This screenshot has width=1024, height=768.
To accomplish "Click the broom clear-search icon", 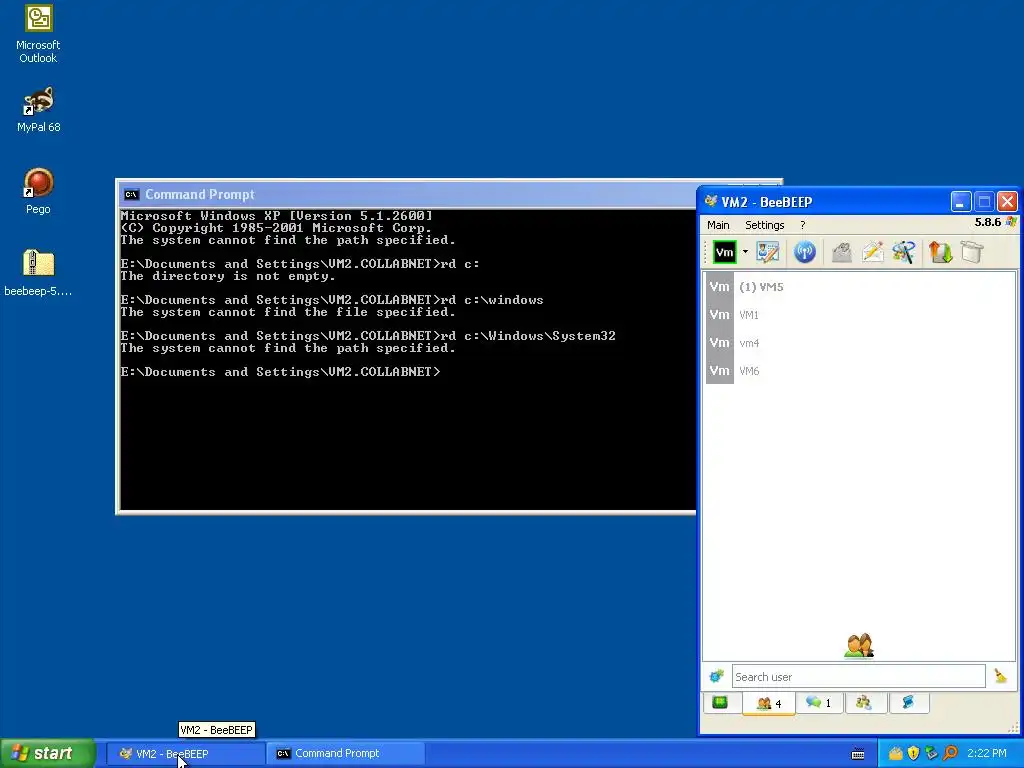I will 1000,676.
